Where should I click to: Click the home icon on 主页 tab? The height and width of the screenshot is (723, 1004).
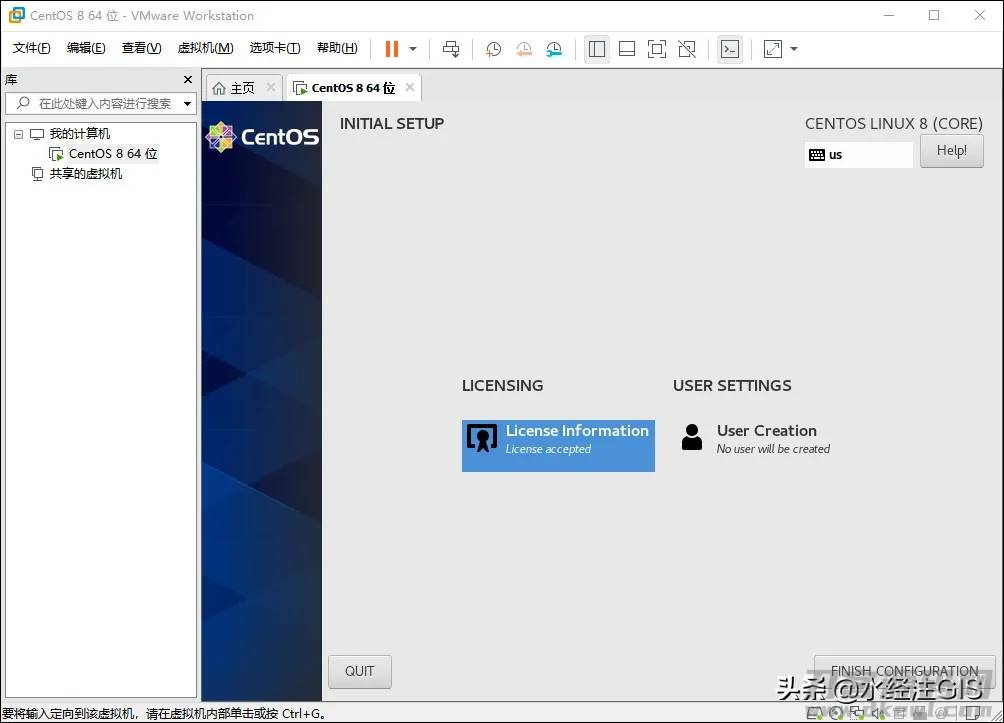click(219, 88)
